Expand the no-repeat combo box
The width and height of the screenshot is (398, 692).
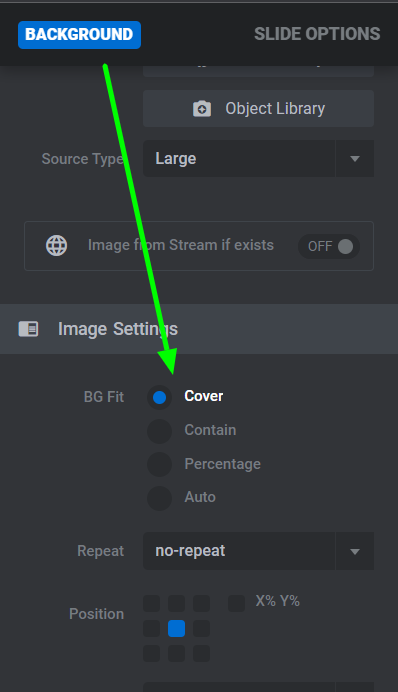tap(258, 551)
